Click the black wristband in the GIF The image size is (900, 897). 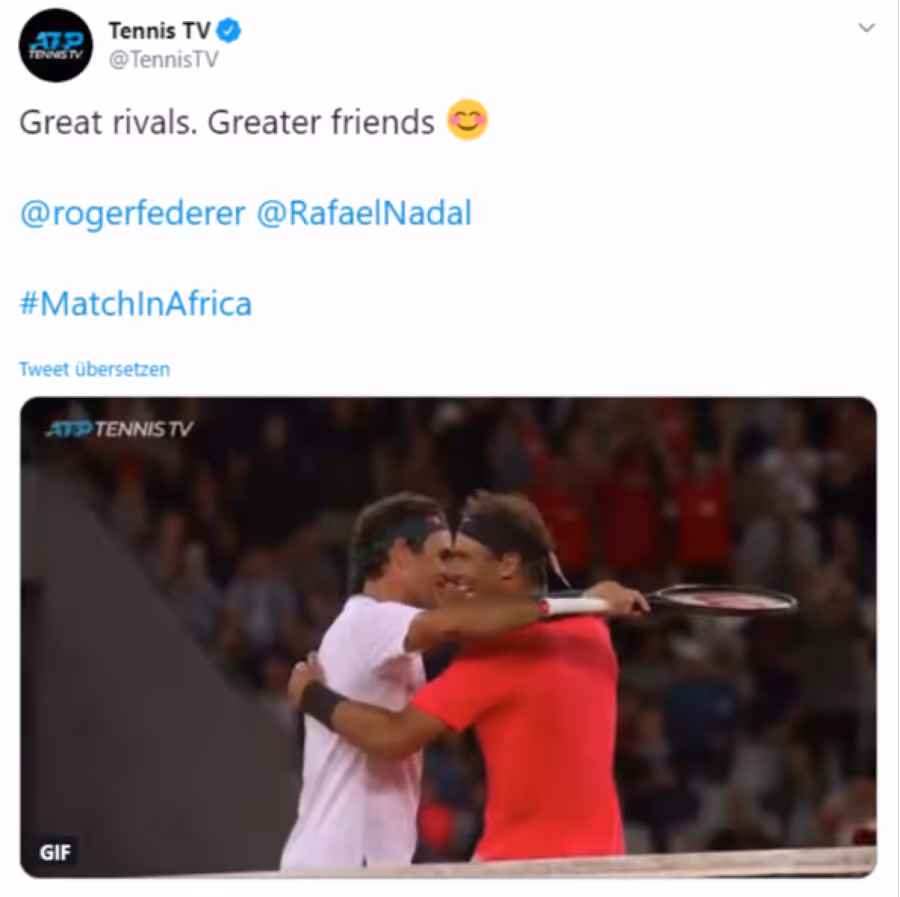321,705
